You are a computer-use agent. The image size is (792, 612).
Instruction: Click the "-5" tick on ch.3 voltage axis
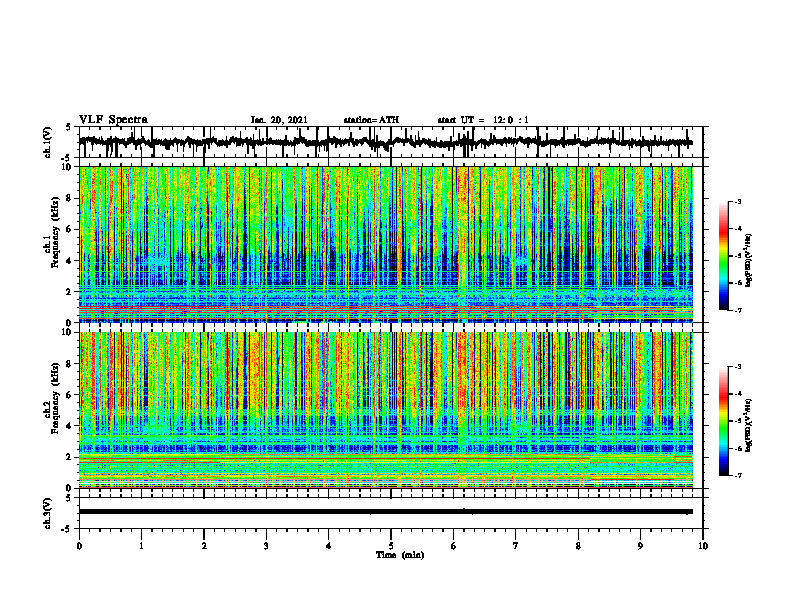pyautogui.click(x=68, y=529)
